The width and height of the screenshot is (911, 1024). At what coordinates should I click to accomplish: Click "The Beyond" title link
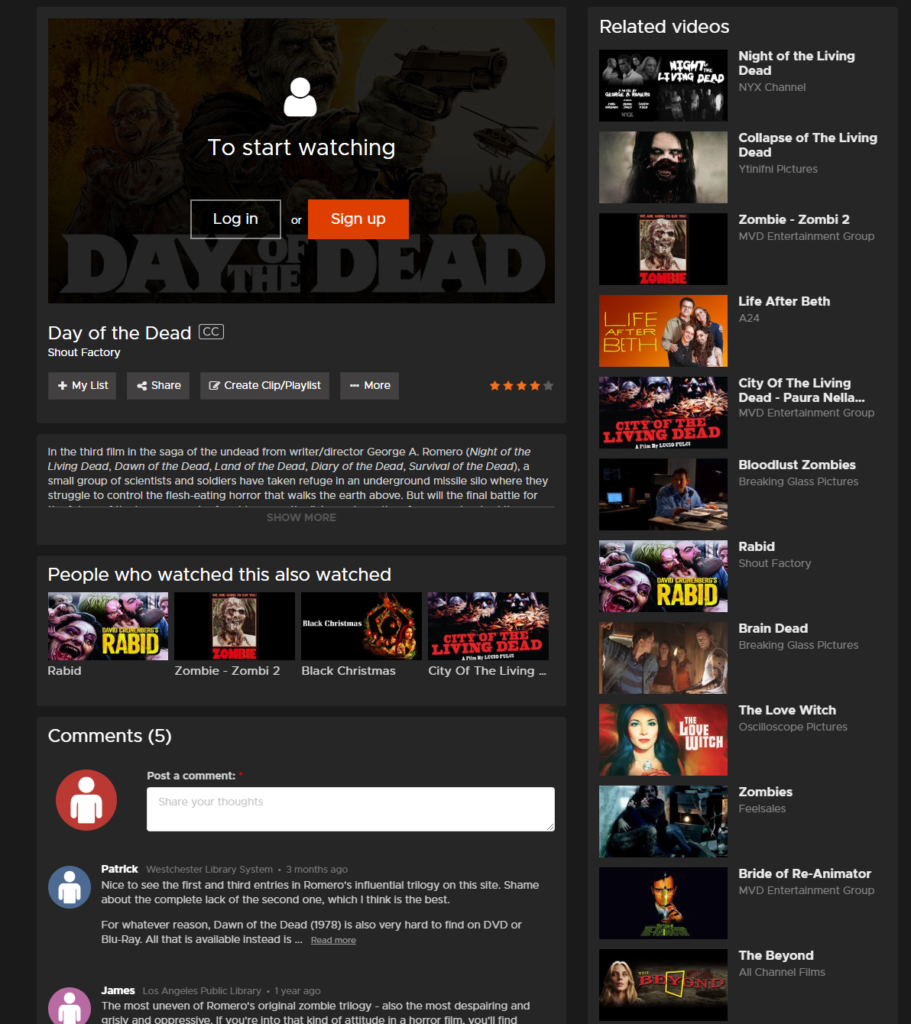(776, 955)
